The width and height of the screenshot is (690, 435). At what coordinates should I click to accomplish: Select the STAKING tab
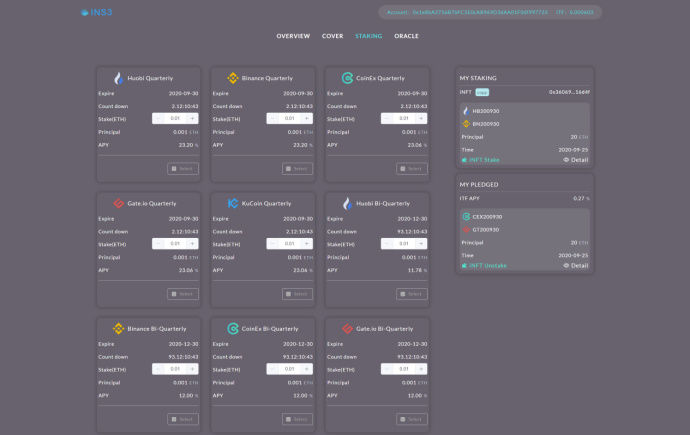click(x=368, y=36)
